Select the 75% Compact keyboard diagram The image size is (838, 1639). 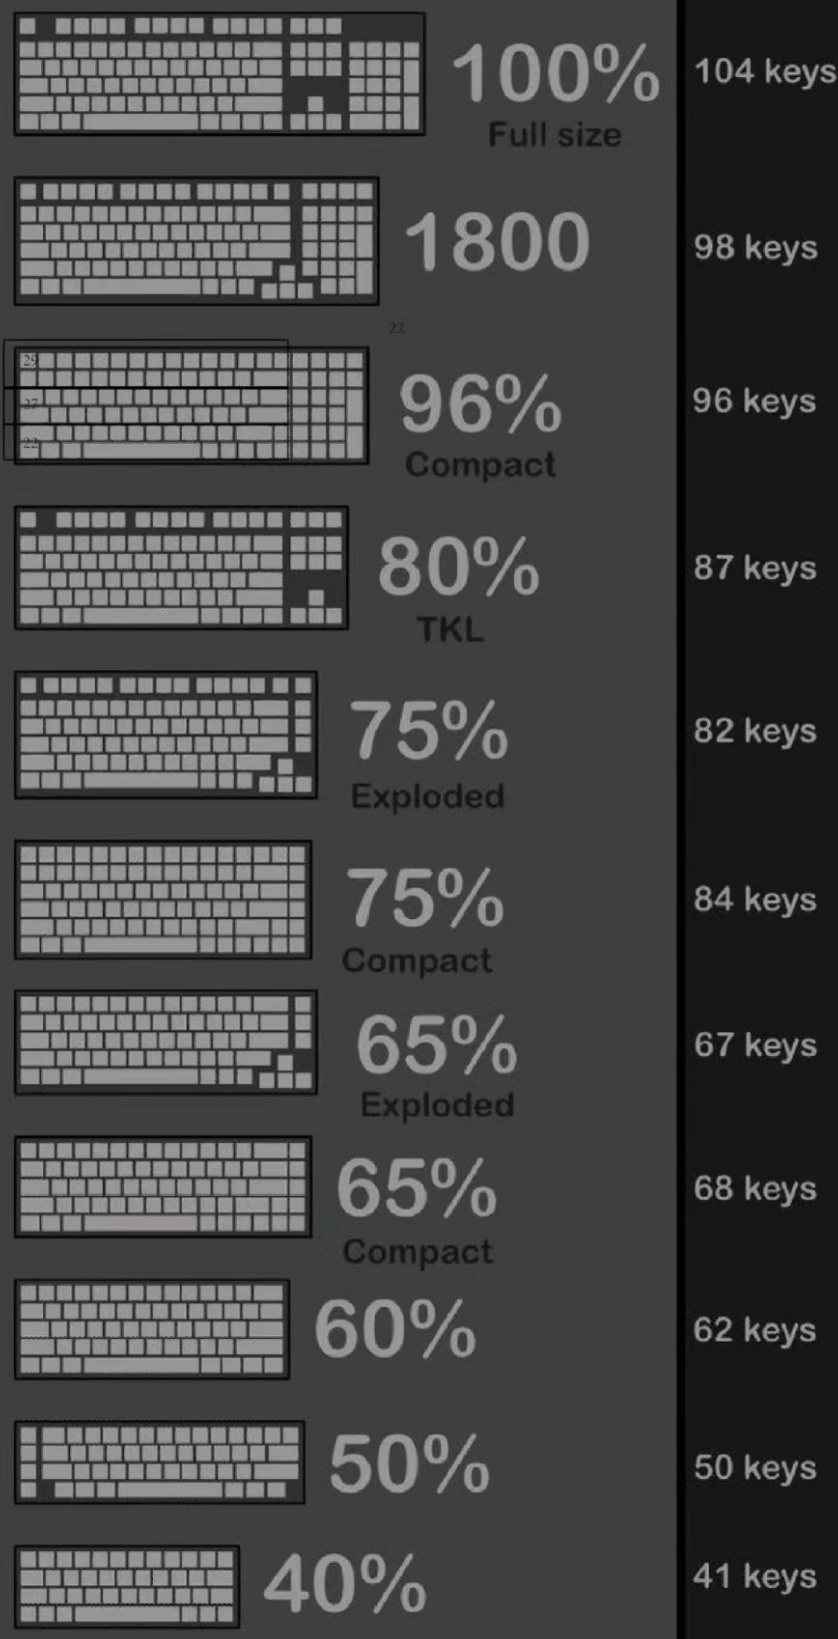click(163, 900)
